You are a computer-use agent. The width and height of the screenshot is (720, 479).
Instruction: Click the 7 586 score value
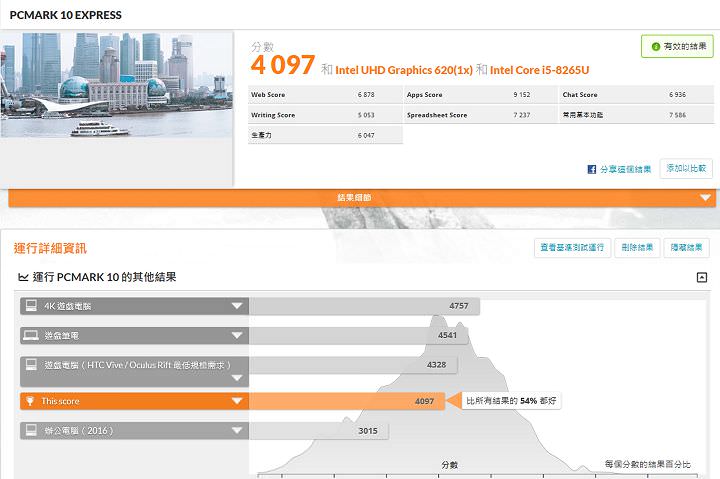[677, 115]
